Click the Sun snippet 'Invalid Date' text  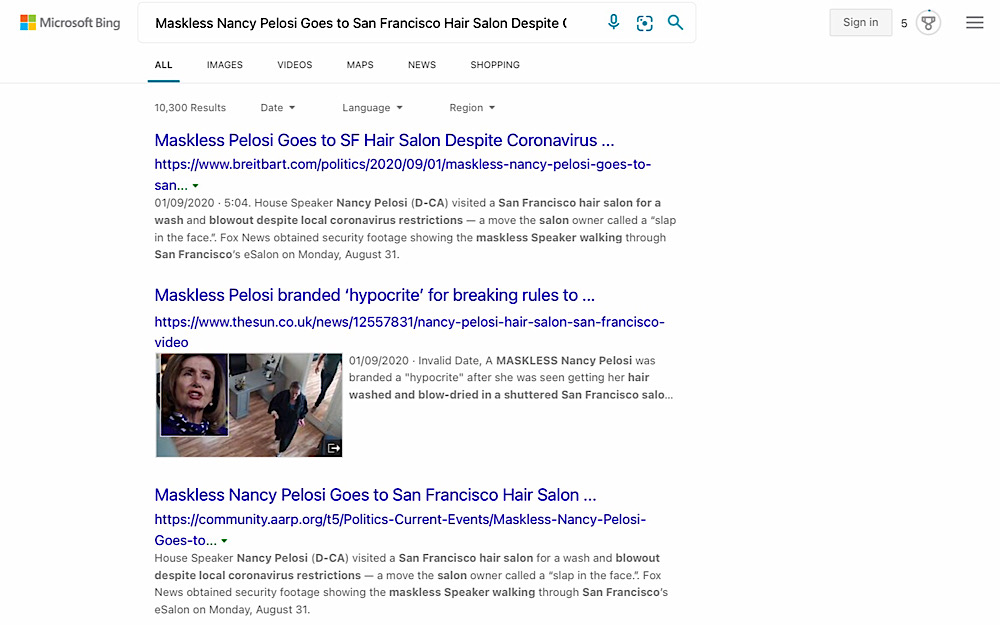(x=510, y=378)
